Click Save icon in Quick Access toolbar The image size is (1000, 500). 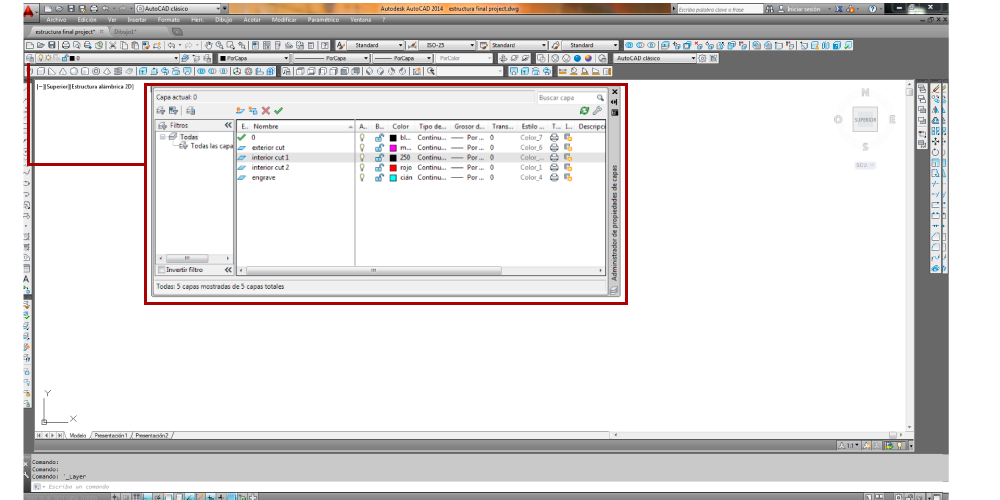[x=71, y=9]
